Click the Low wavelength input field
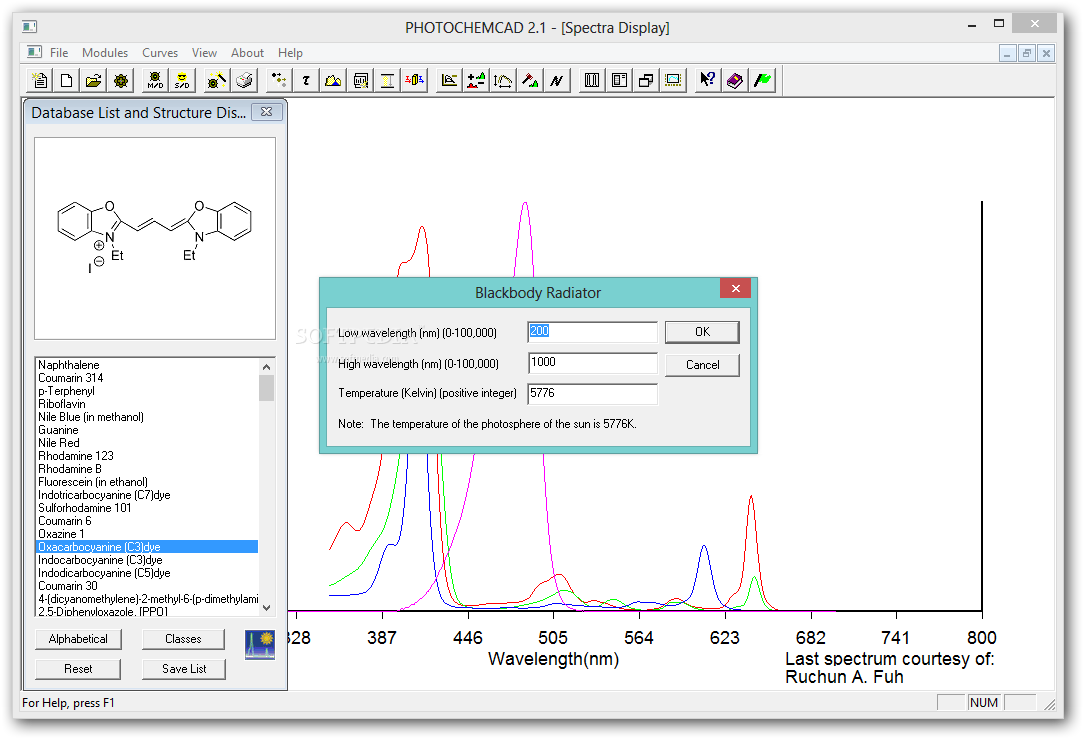Screen dimensions: 1084x739 592,332
